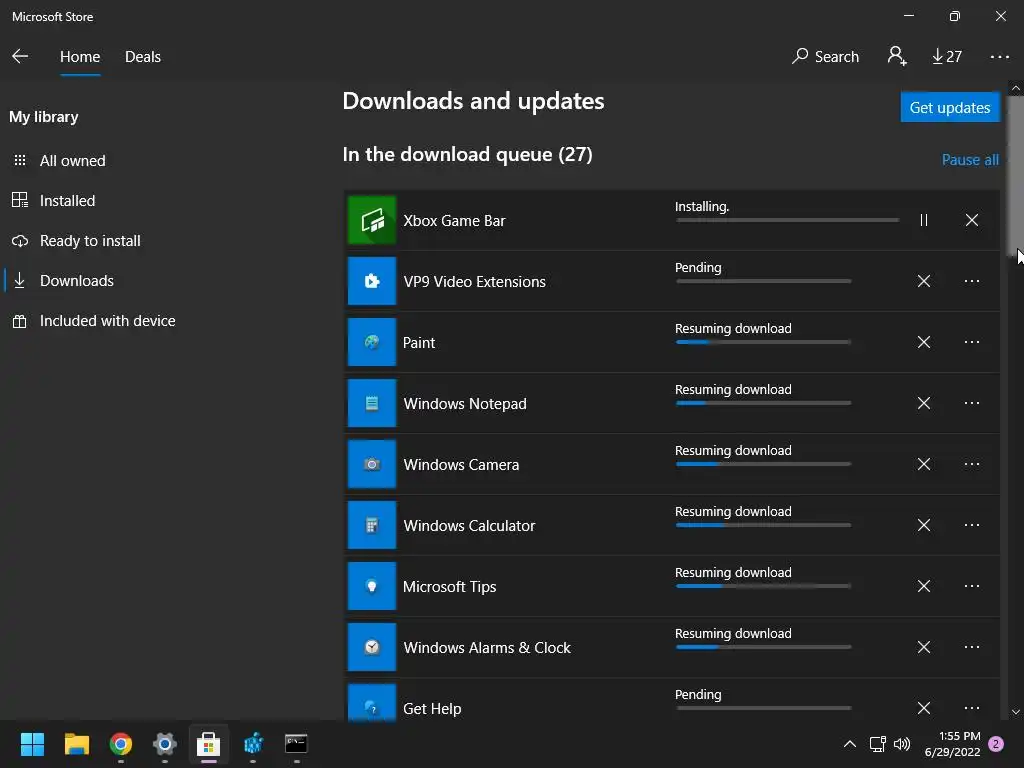Select Ready to install in library

(x=90, y=241)
